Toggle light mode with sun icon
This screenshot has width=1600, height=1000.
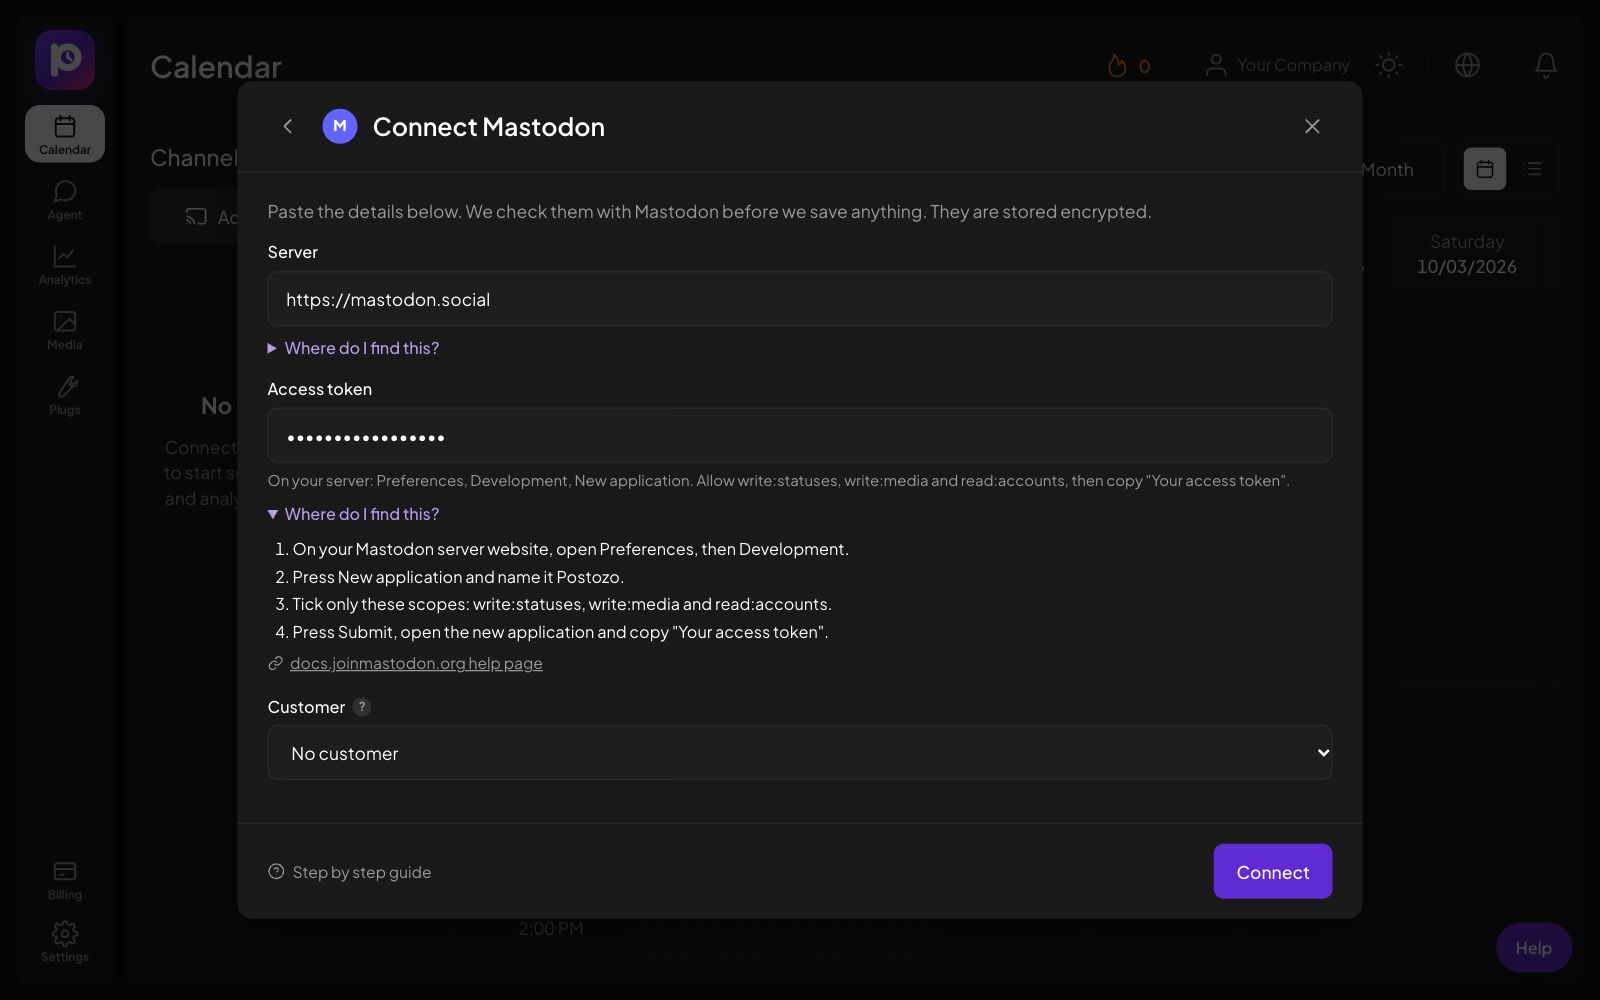pos(1389,65)
